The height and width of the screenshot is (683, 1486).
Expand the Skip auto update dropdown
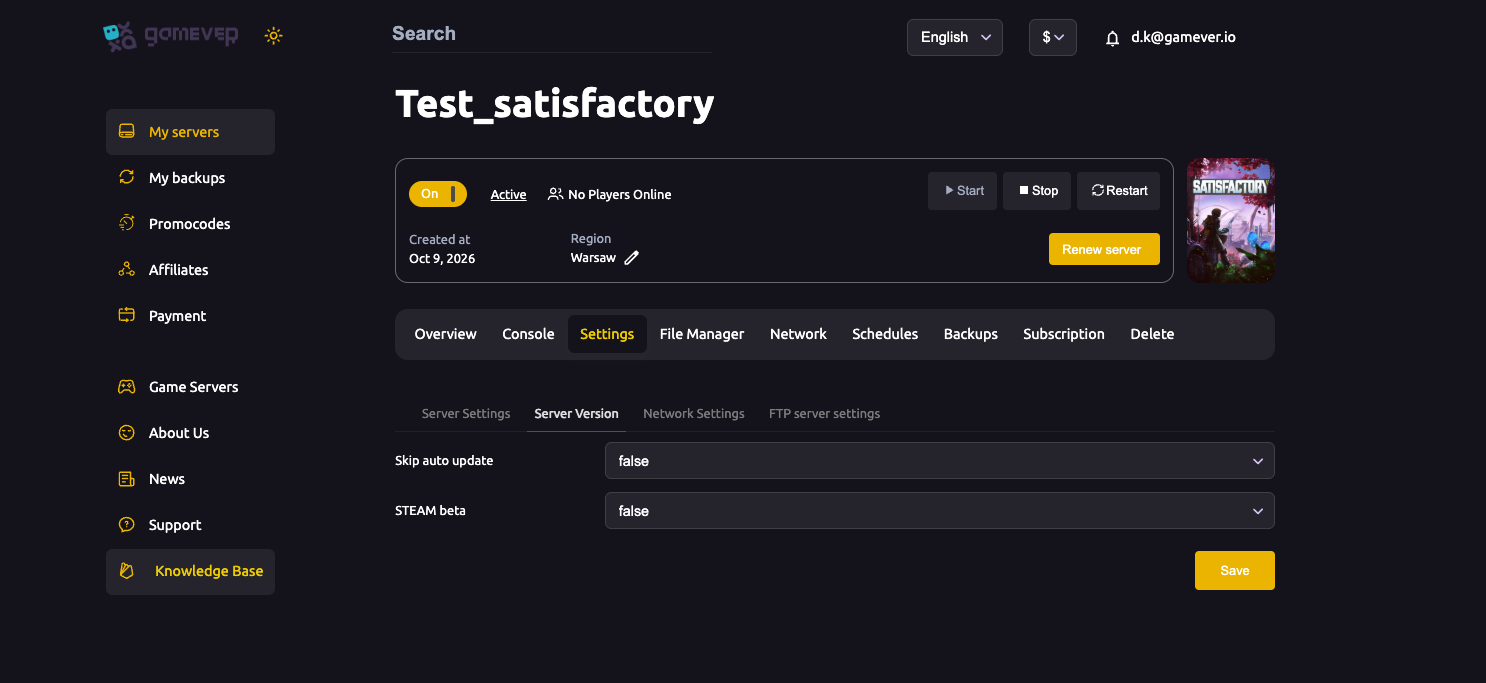940,461
